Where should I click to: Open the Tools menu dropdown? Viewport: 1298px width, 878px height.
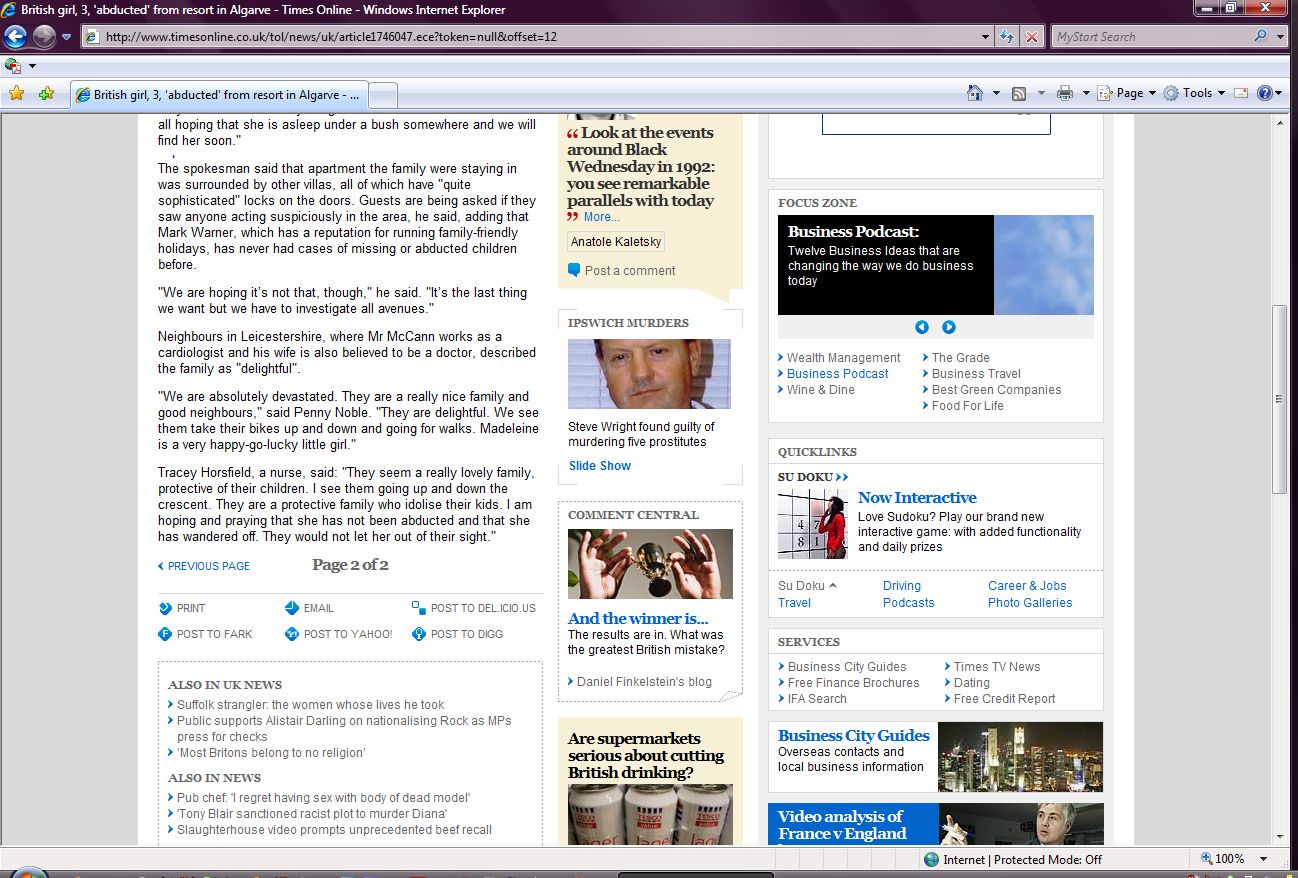pyautogui.click(x=1196, y=93)
